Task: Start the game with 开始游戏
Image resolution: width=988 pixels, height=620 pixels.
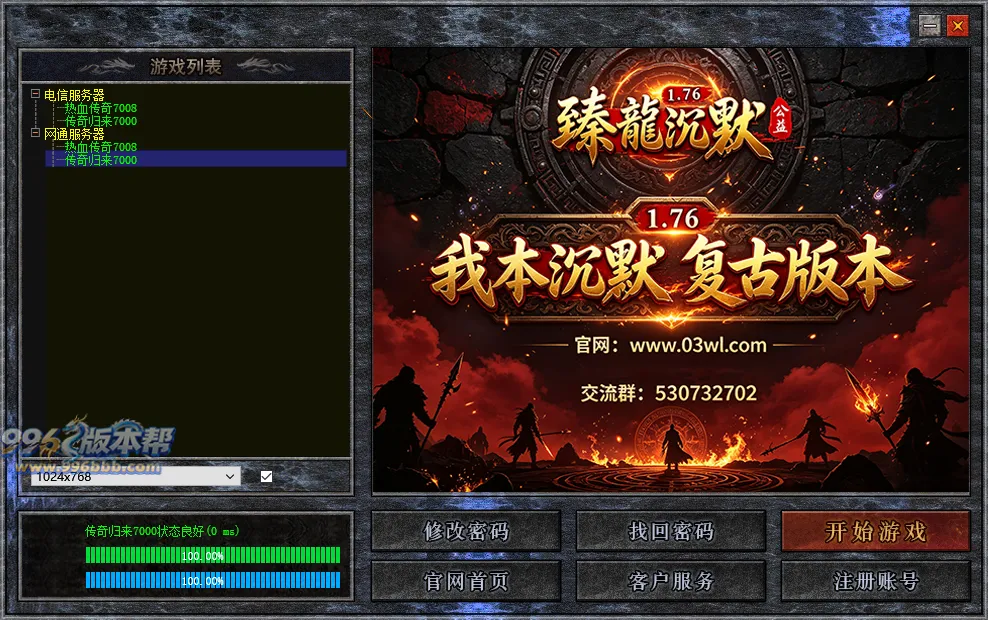Action: point(875,531)
